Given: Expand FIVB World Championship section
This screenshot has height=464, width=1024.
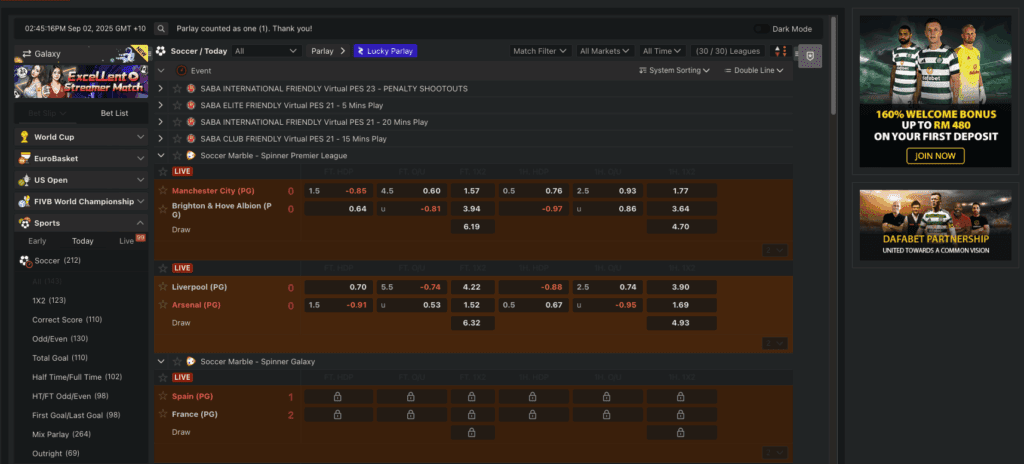Looking at the screenshot, I should pos(82,201).
